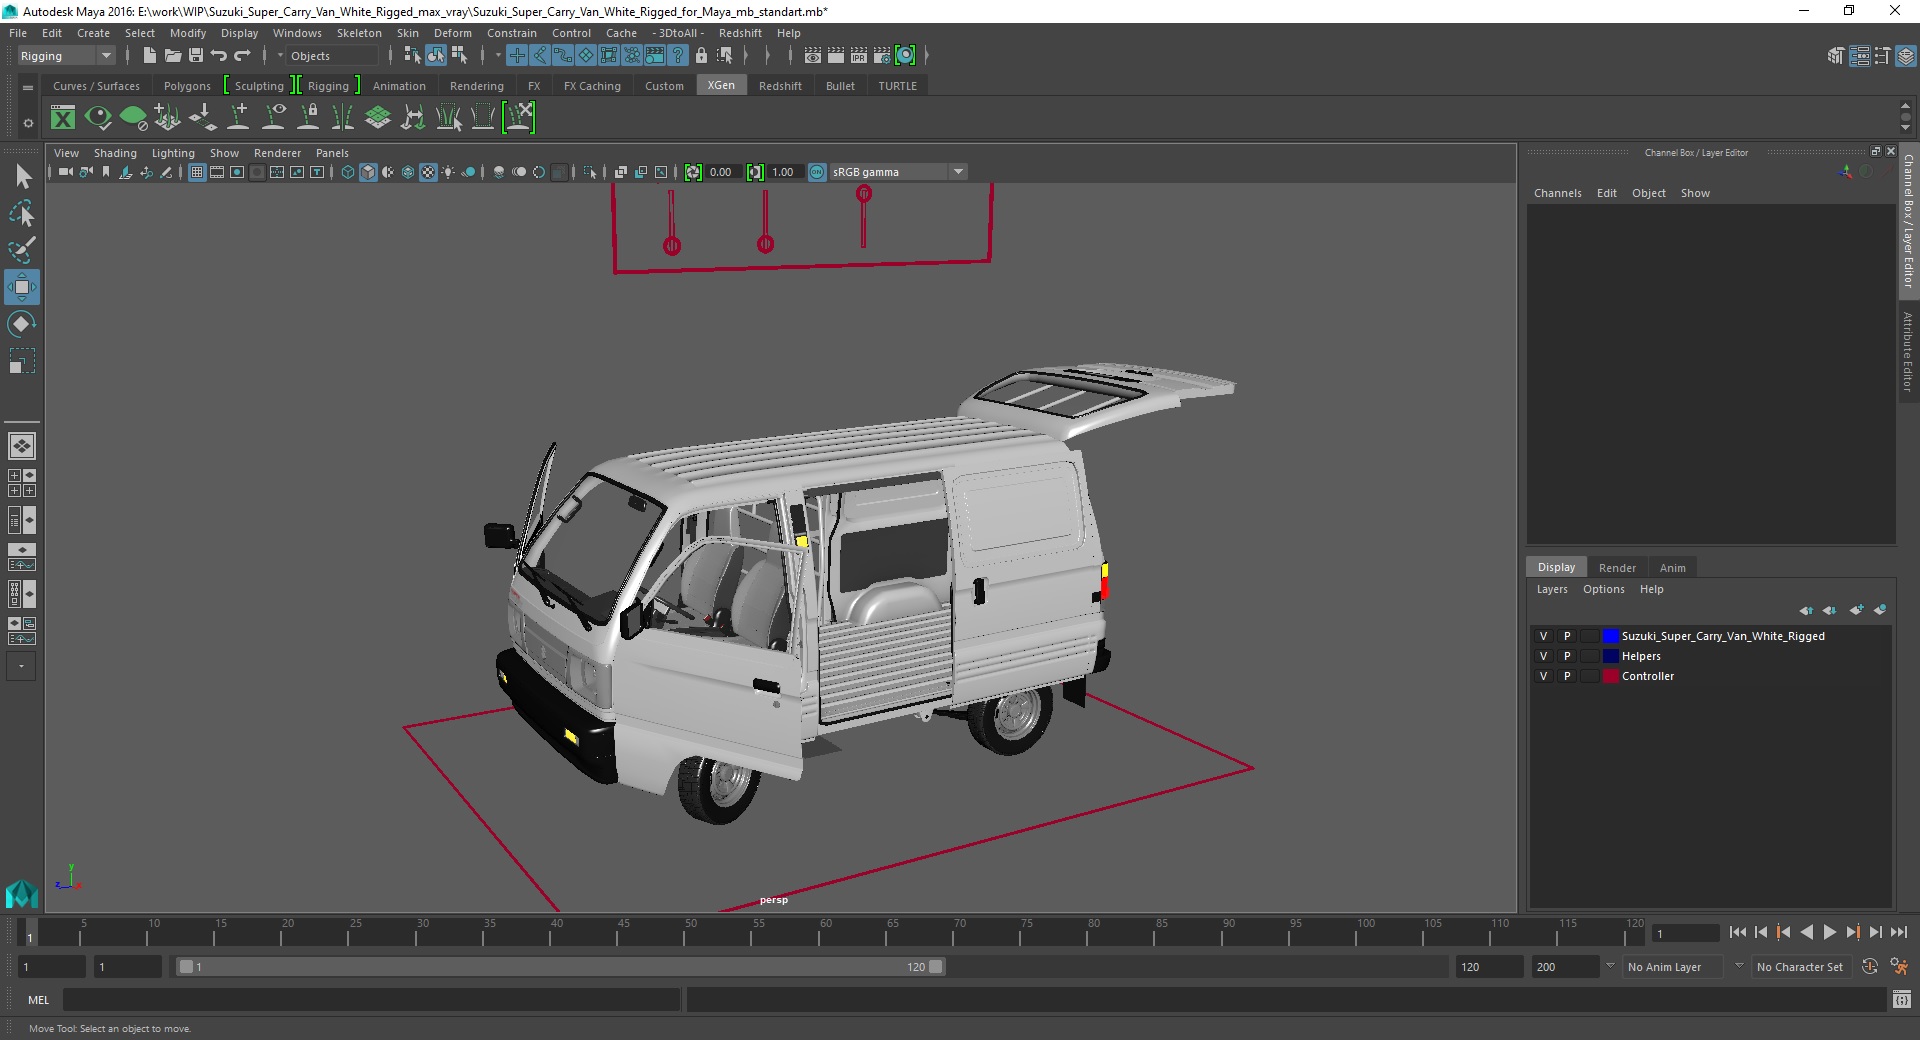Viewport: 1920px width, 1040px height.
Task: Go to end of playback range
Action: pos(1899,932)
